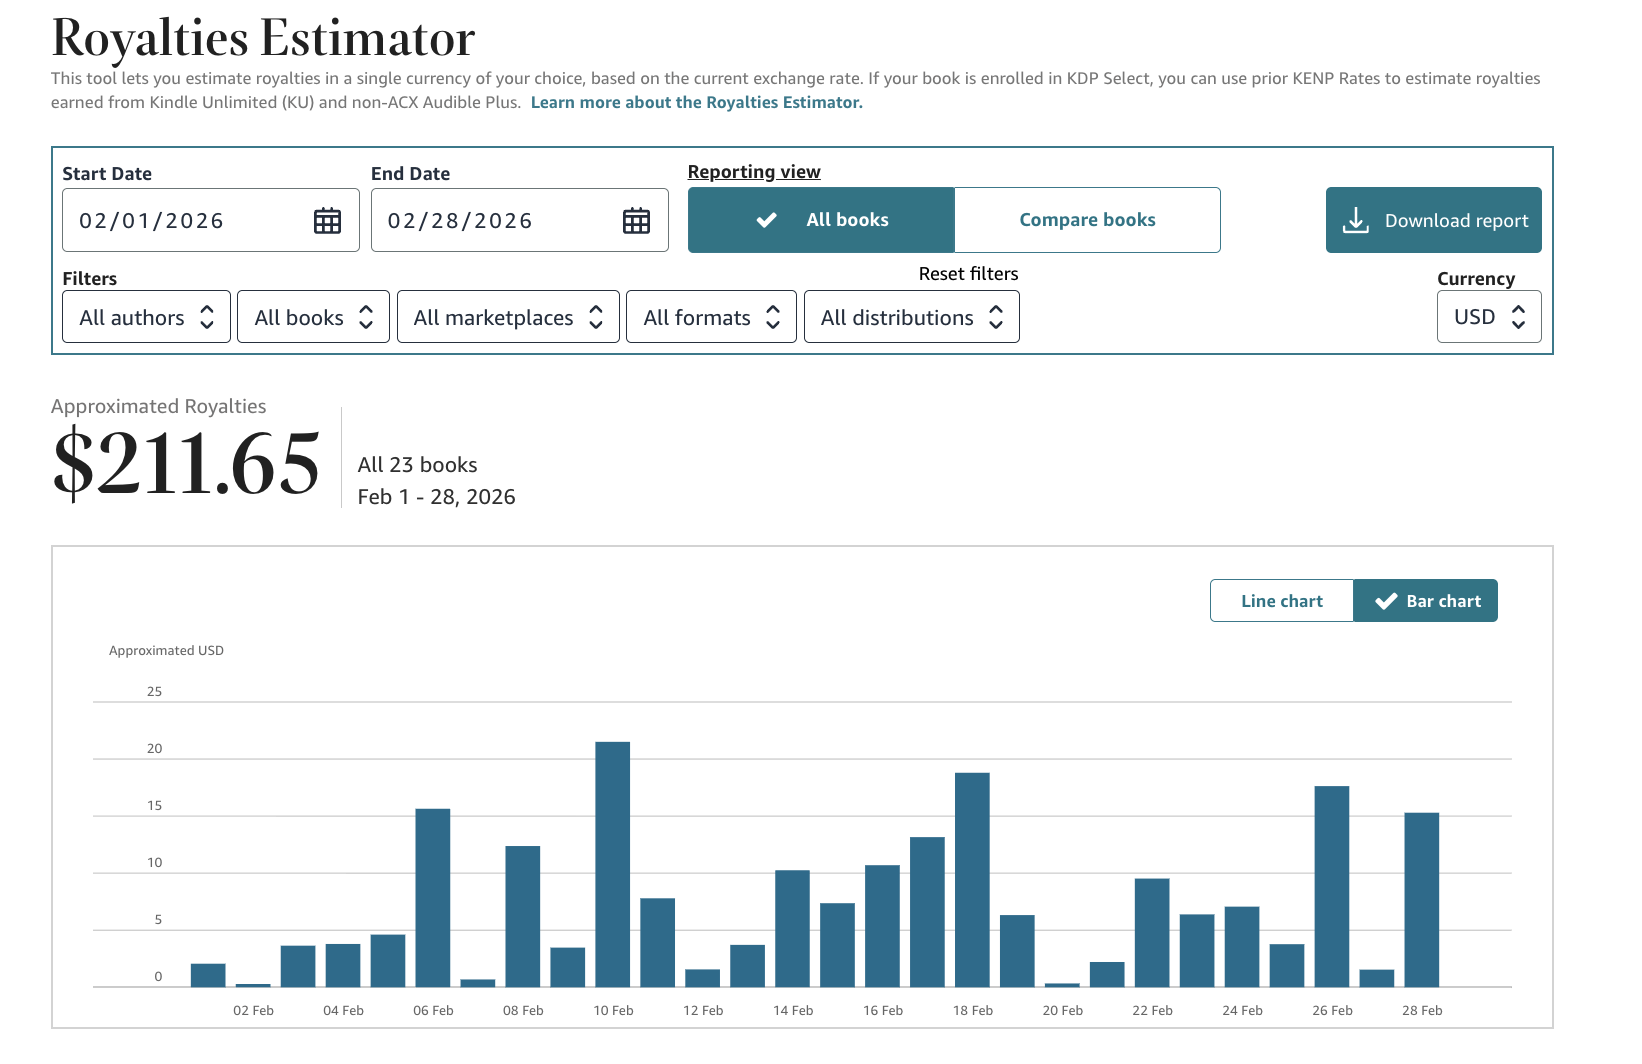Click the Reset filters link
The height and width of the screenshot is (1064, 1642).
coord(968,274)
